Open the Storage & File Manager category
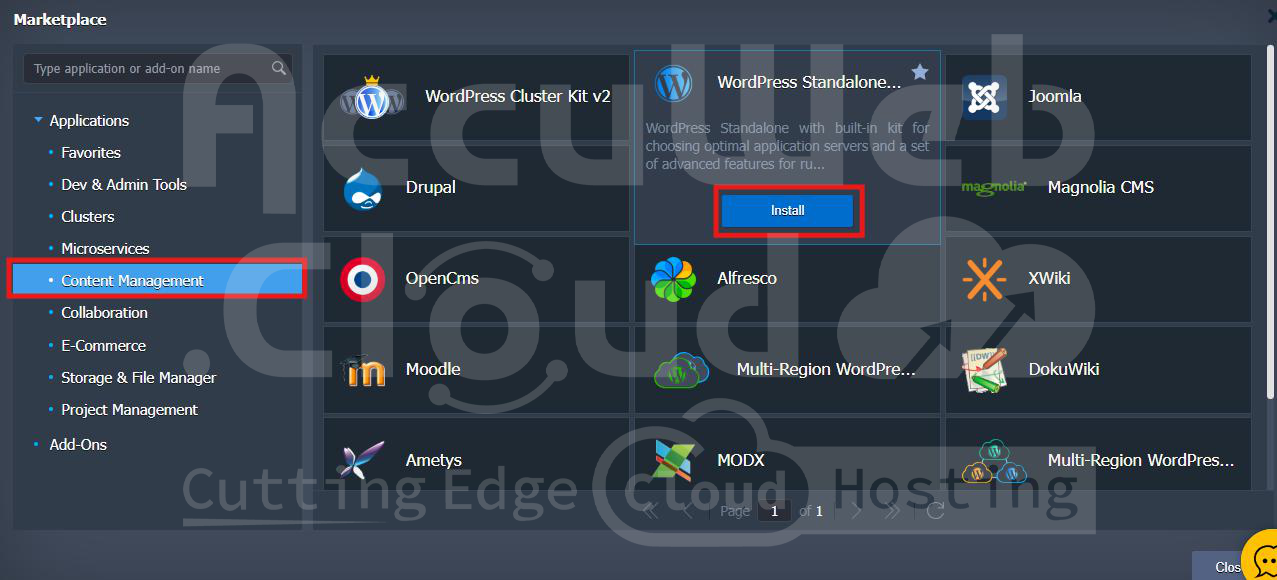This screenshot has height=580, width=1277. 139,377
